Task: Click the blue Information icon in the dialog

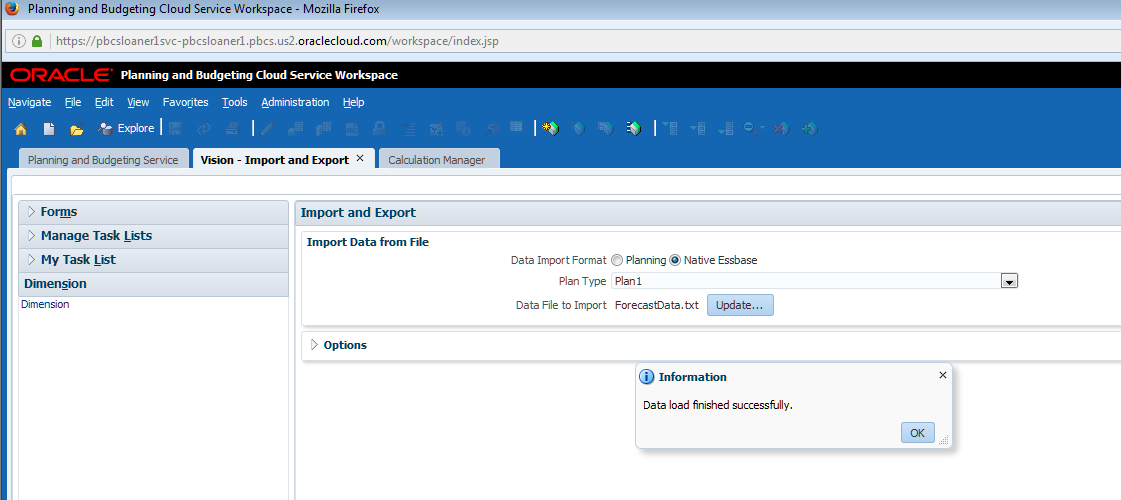Action: [646, 377]
